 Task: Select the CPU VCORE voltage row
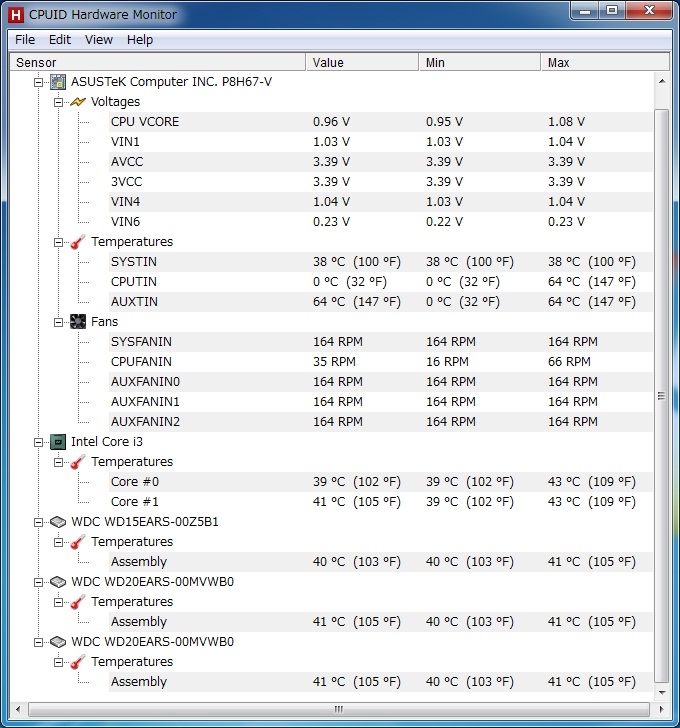coord(381,122)
